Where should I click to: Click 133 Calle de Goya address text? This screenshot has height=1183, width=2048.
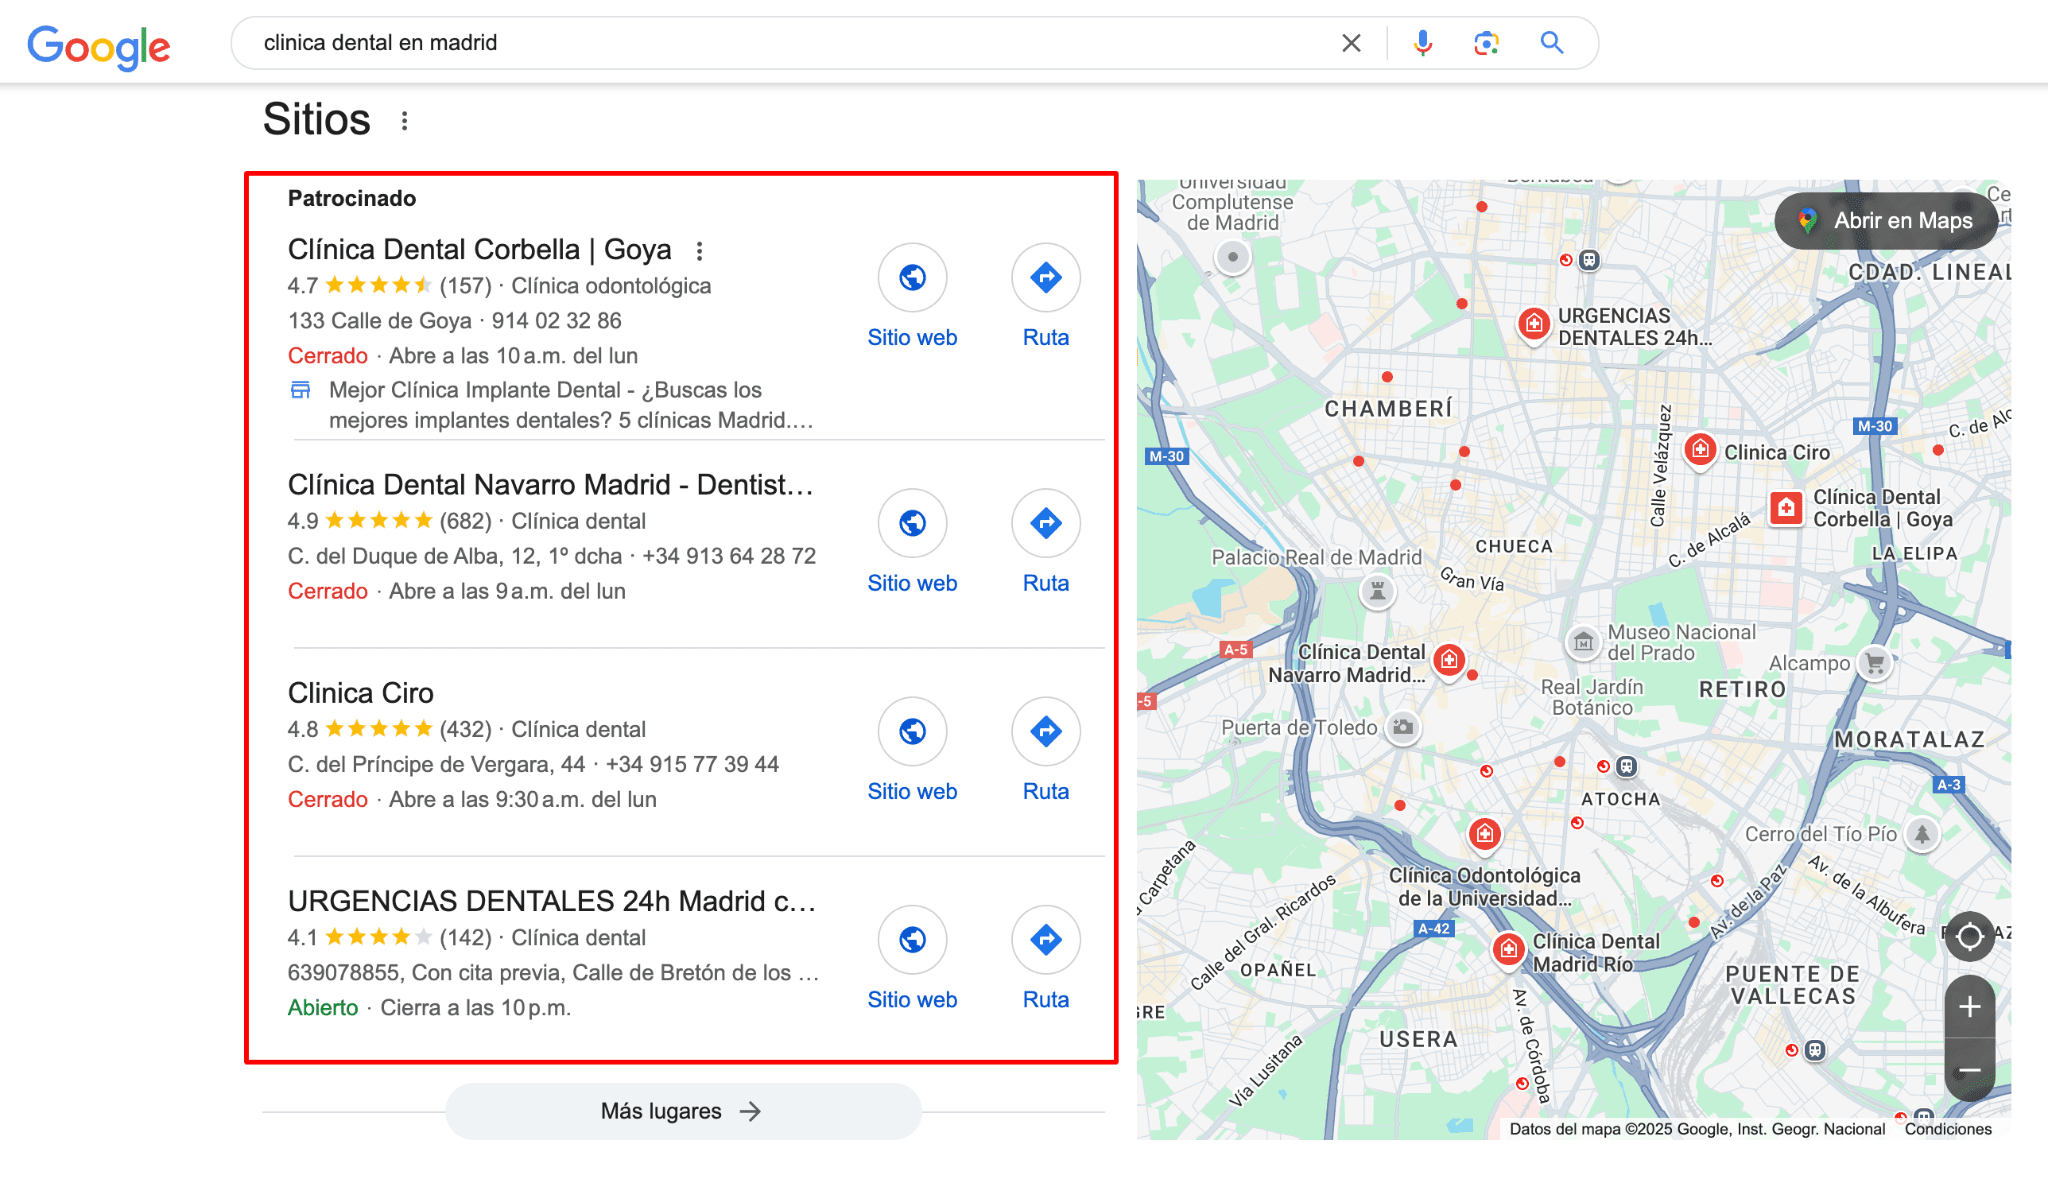pyautogui.click(x=380, y=321)
